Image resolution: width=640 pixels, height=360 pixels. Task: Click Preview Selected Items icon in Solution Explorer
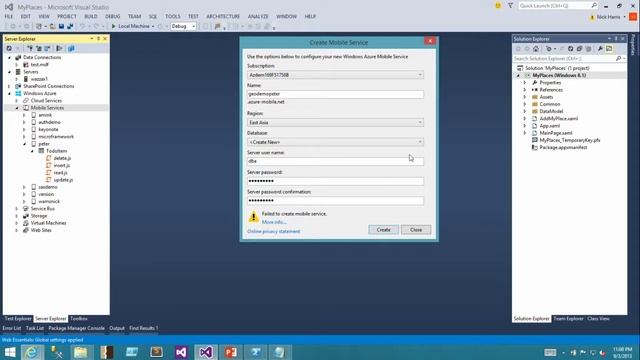point(609,49)
